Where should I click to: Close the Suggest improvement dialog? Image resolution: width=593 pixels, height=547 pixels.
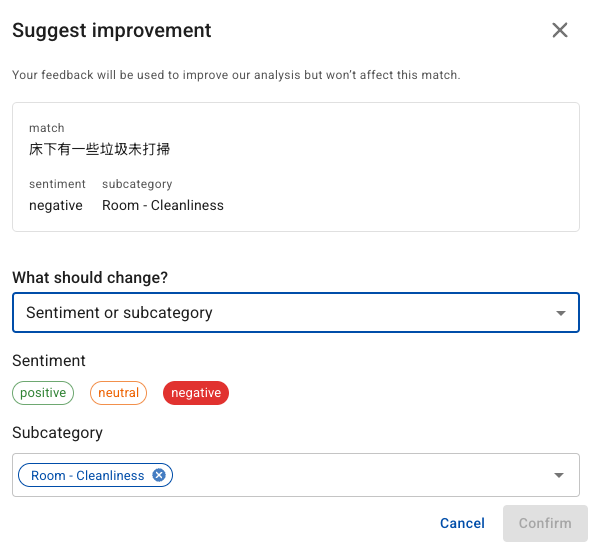tap(559, 30)
